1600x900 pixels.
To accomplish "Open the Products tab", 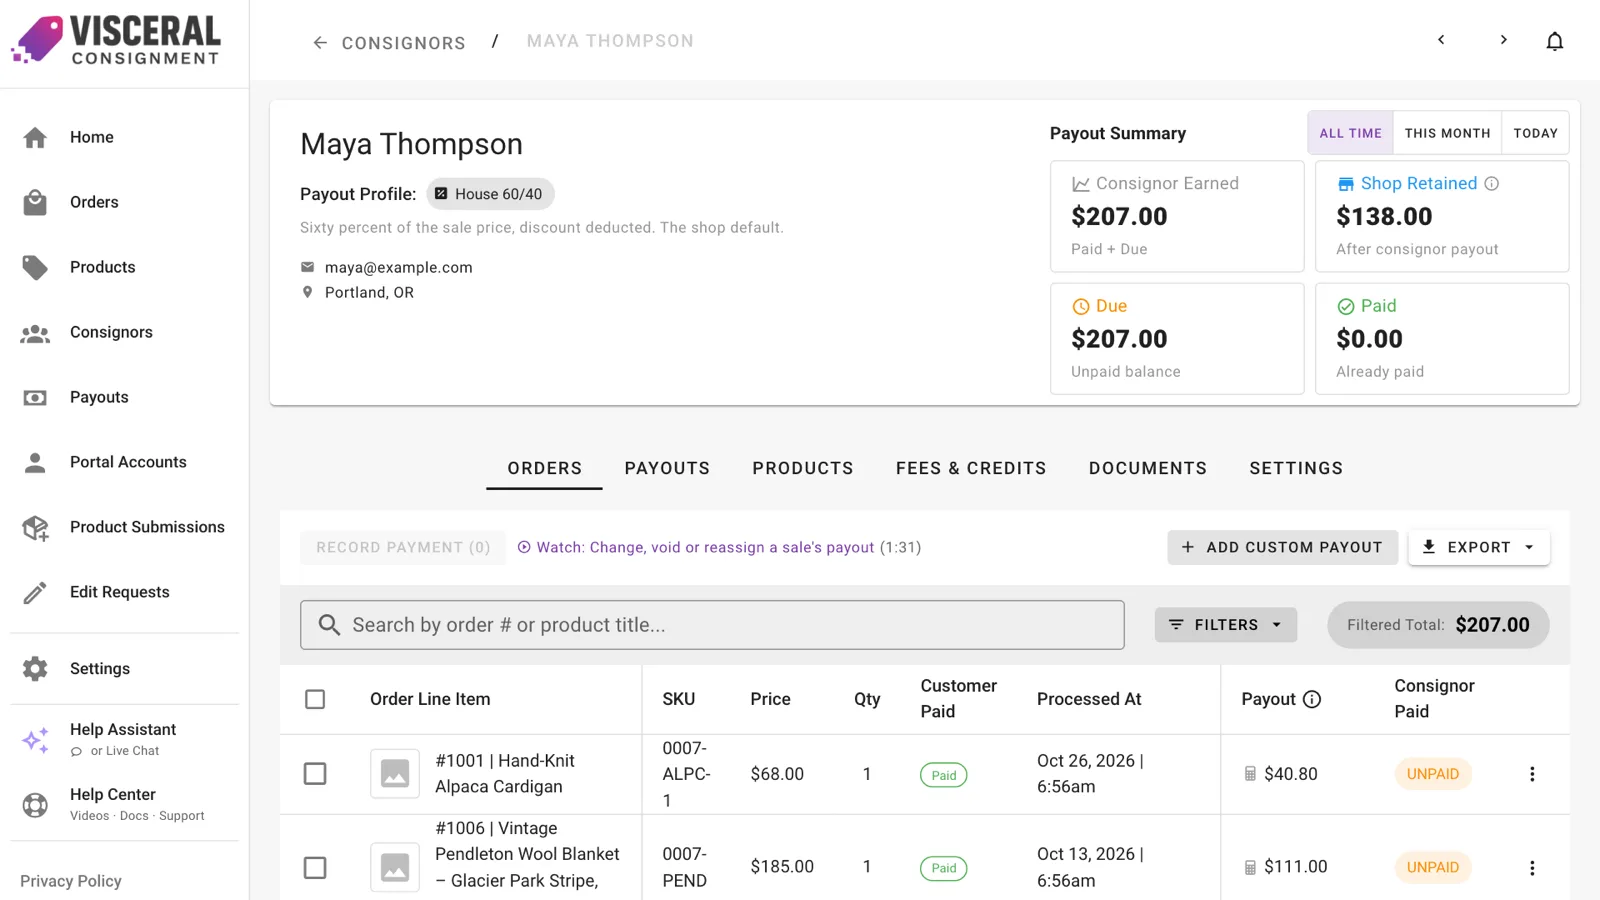I will (x=803, y=468).
